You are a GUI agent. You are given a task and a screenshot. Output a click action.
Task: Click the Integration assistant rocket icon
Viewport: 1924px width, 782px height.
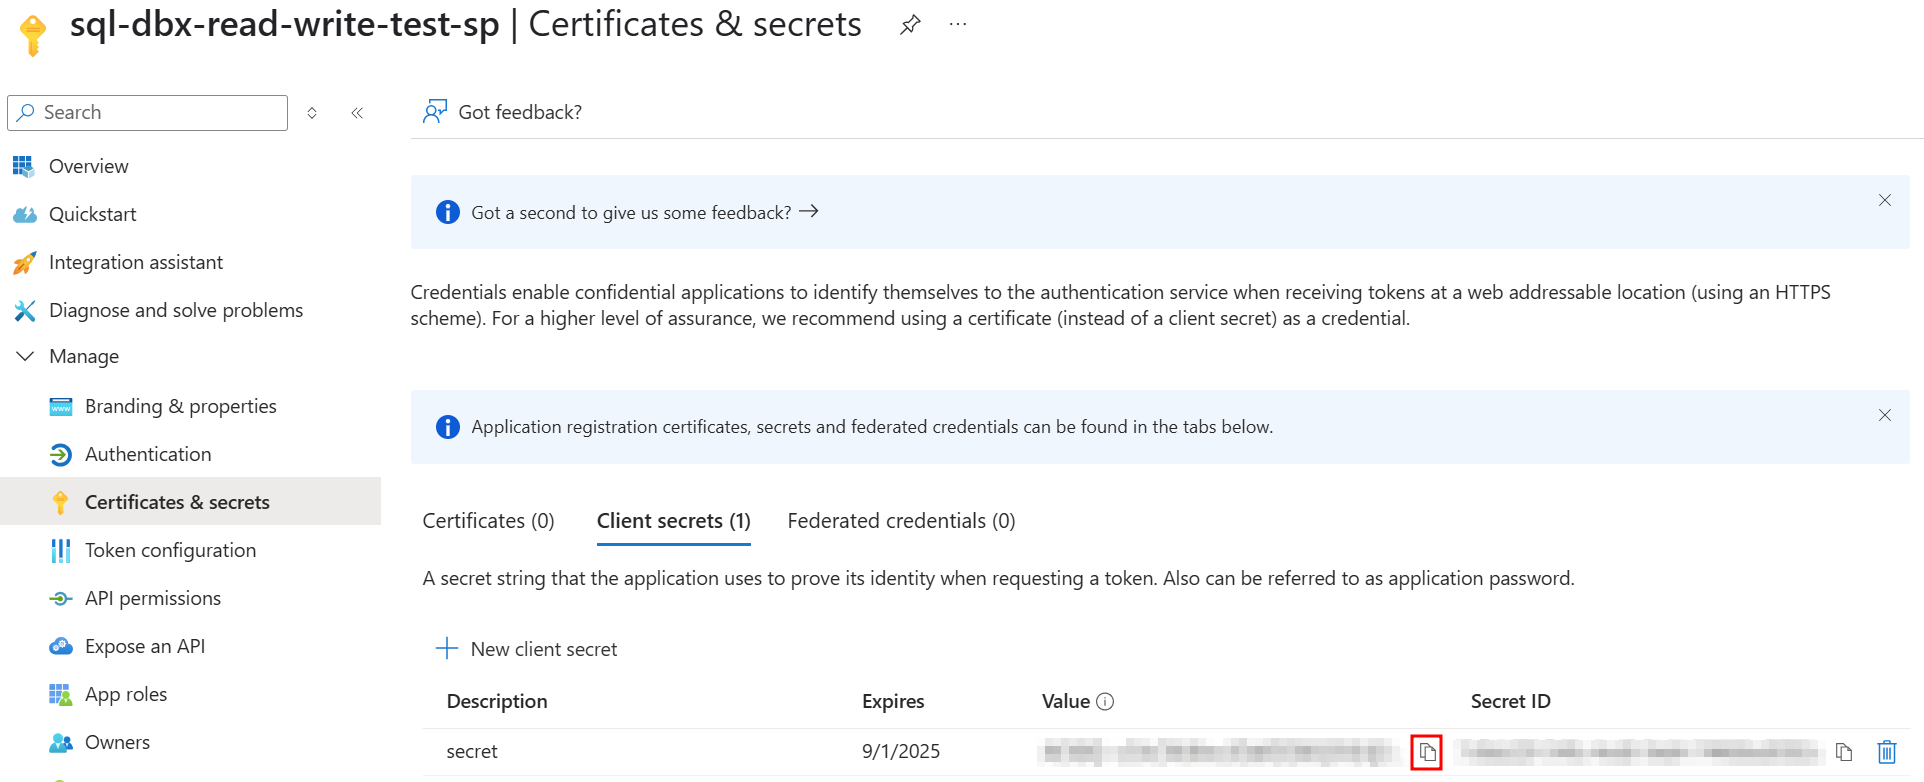coord(24,262)
